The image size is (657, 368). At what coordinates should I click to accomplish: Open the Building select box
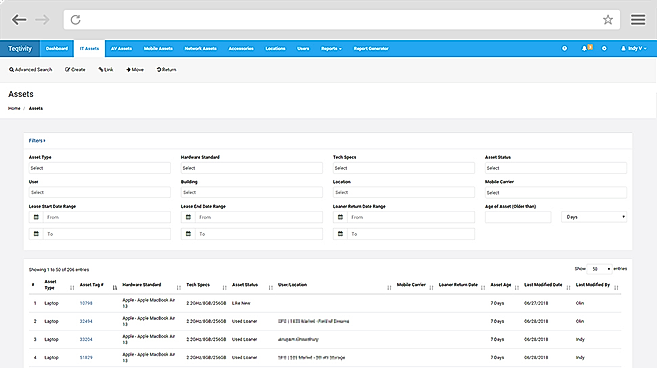[x=252, y=192]
